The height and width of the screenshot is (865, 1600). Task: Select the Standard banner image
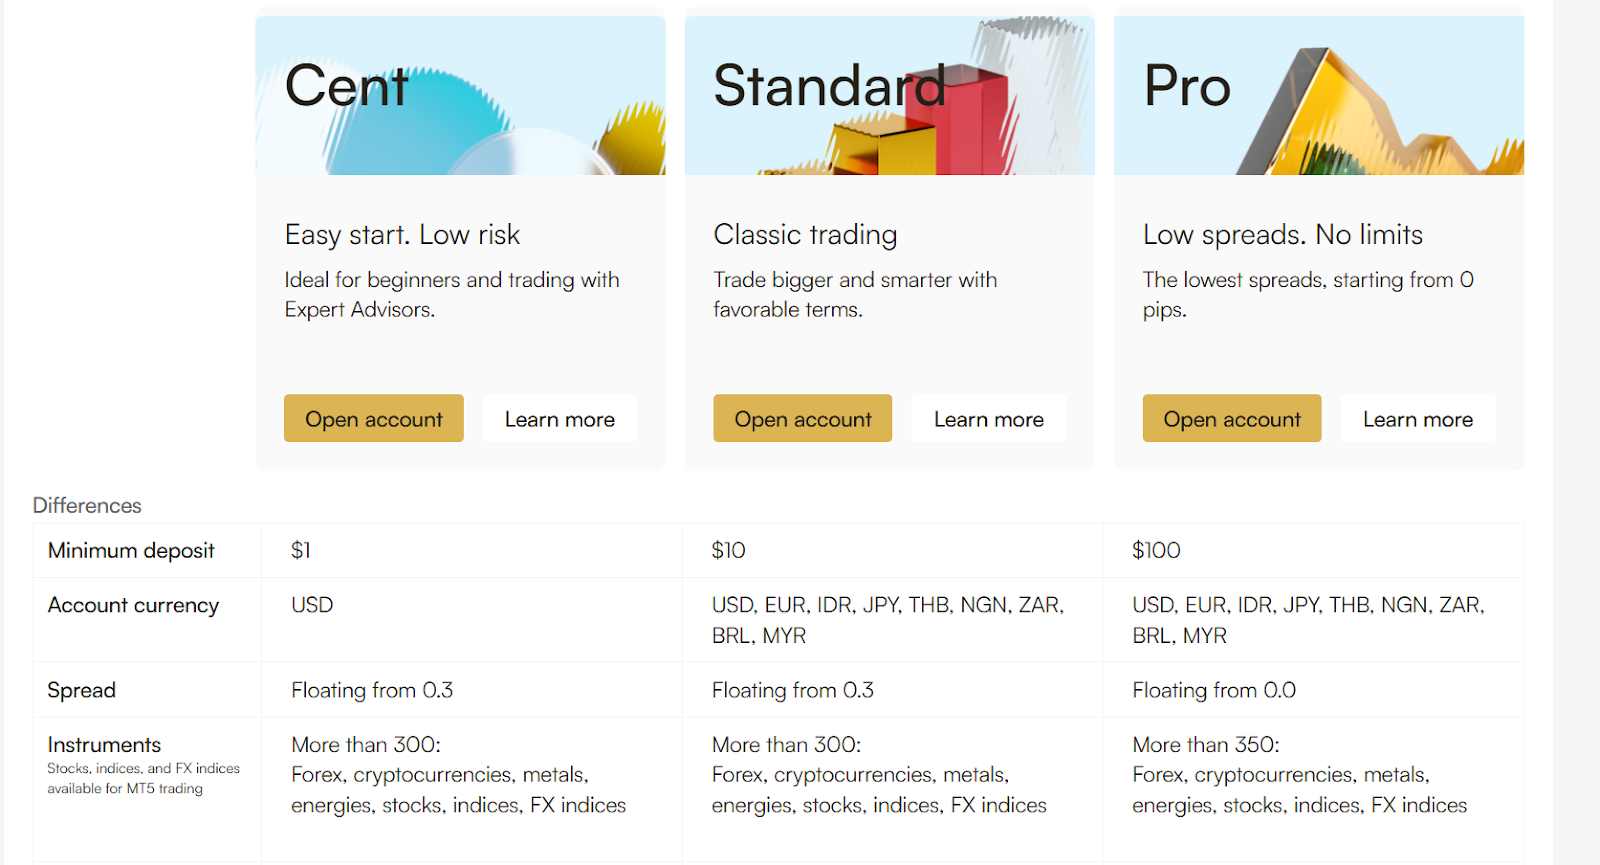coord(890,95)
